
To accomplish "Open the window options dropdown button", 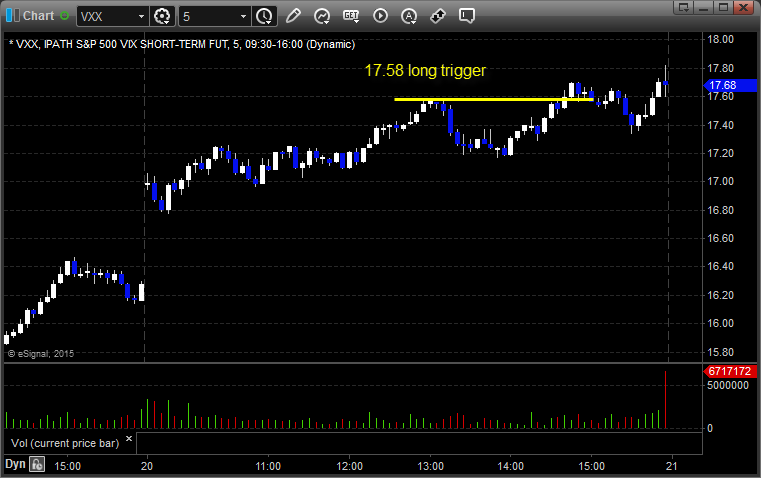I will point(684,7).
